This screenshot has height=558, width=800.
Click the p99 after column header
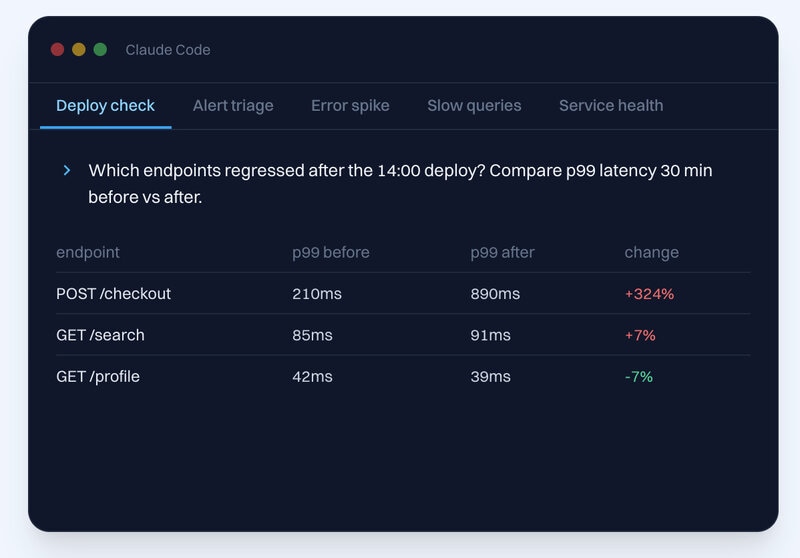[x=503, y=252]
